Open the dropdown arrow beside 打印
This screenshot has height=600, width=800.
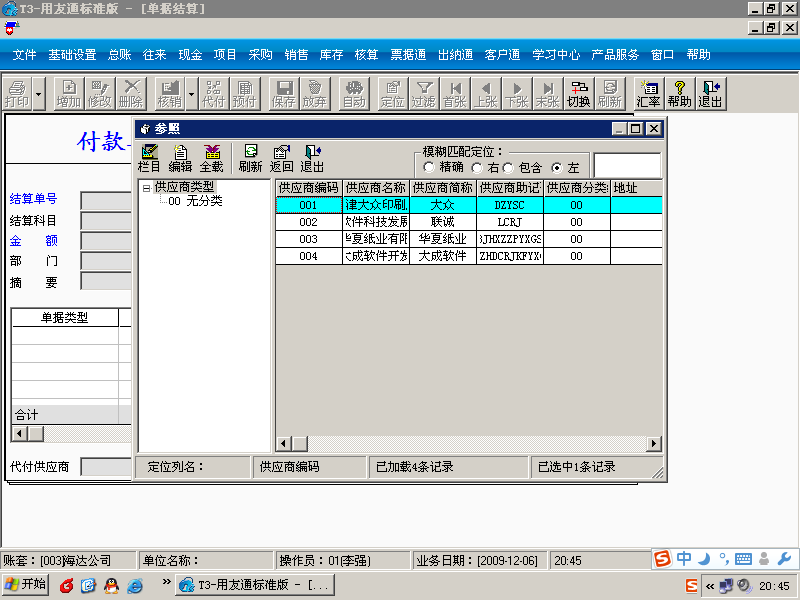pos(39,94)
